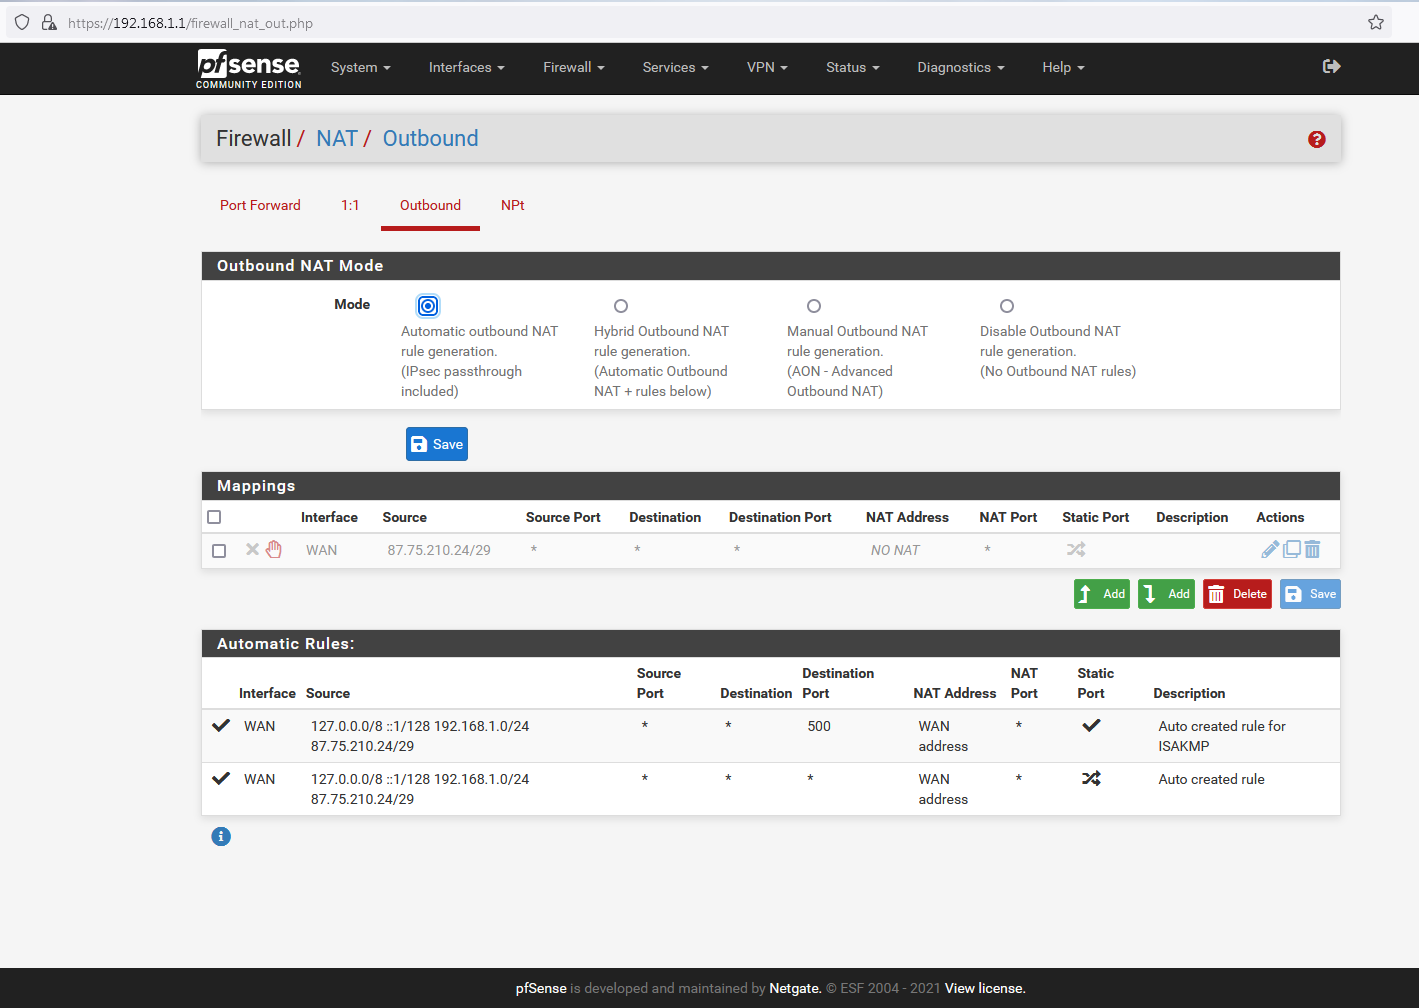Click destination port 500 in Automatic Rules

coord(819,726)
